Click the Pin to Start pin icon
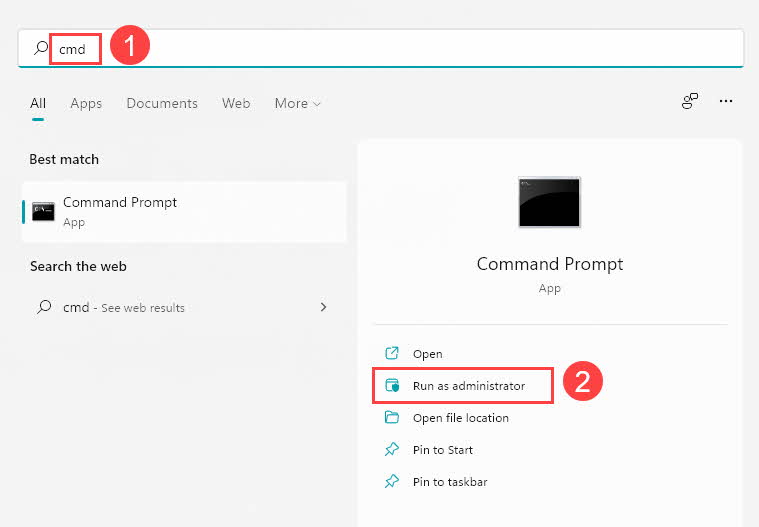 click(392, 450)
